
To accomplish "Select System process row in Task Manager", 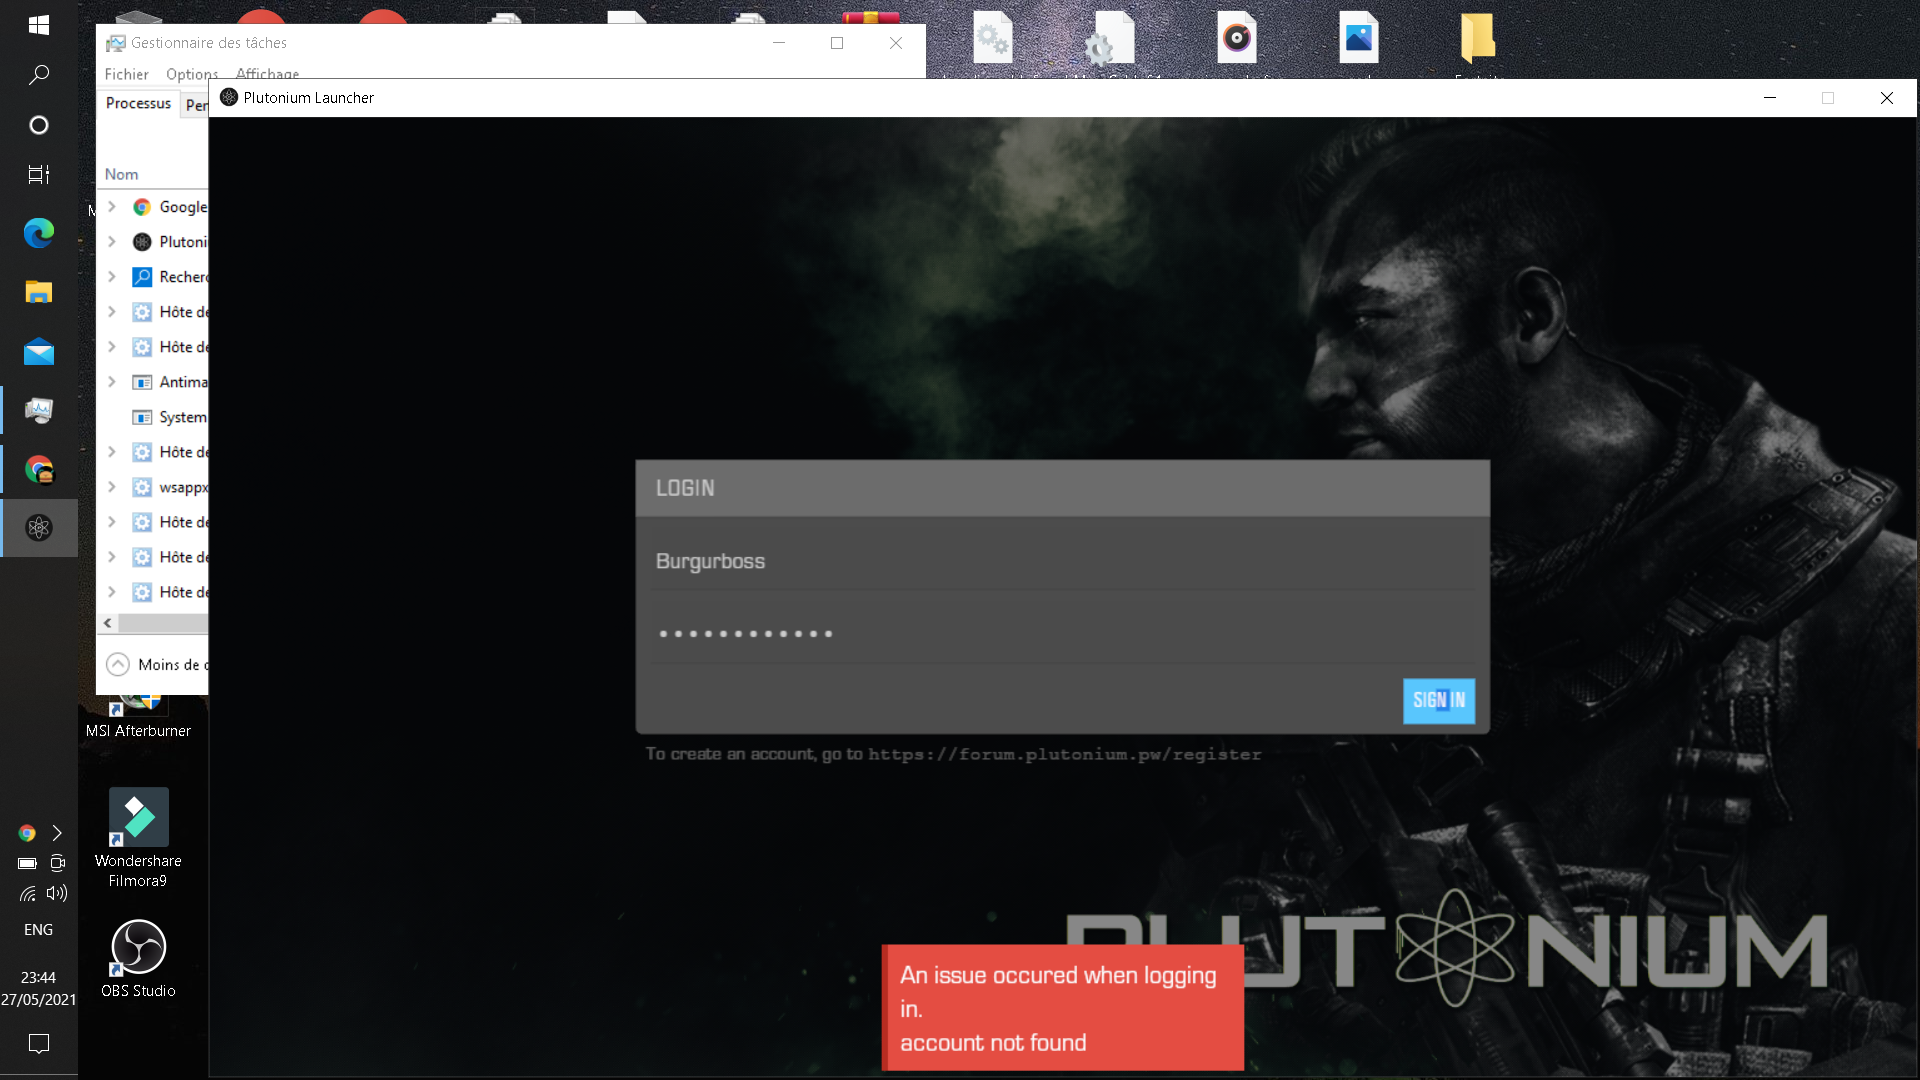I will tap(155, 417).
